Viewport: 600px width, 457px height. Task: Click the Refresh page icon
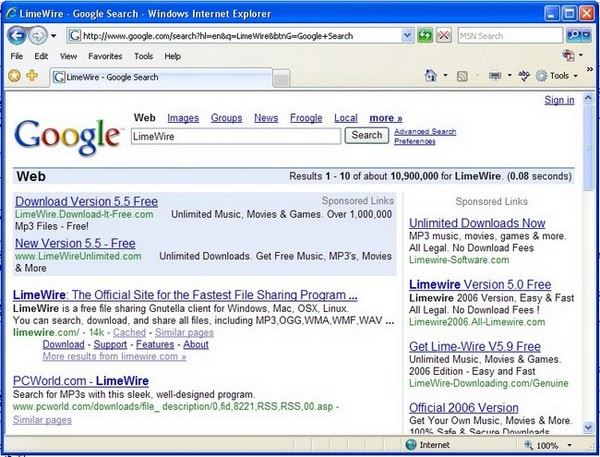click(425, 36)
